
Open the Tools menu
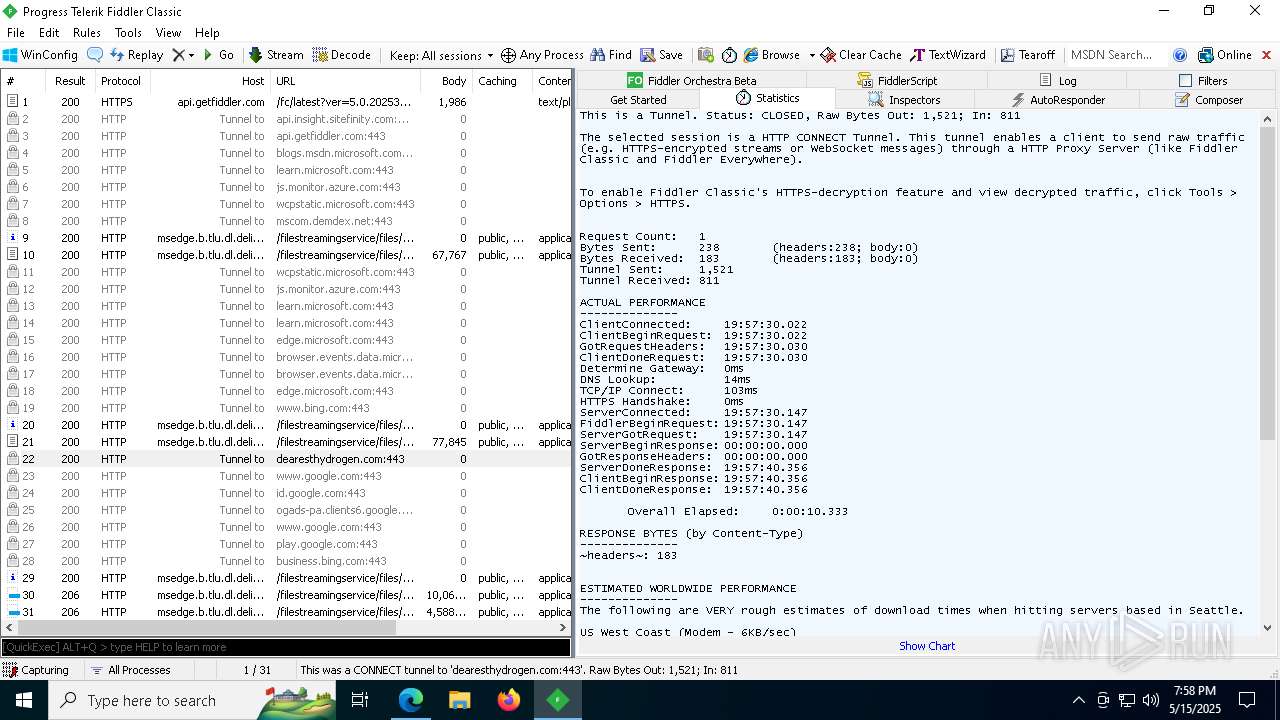pyautogui.click(x=128, y=33)
